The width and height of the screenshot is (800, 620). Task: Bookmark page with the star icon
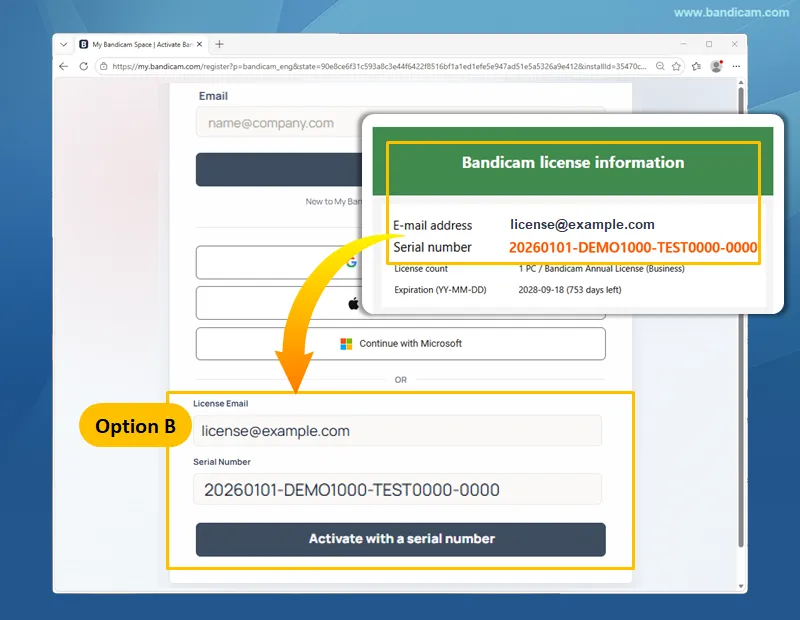(x=677, y=66)
